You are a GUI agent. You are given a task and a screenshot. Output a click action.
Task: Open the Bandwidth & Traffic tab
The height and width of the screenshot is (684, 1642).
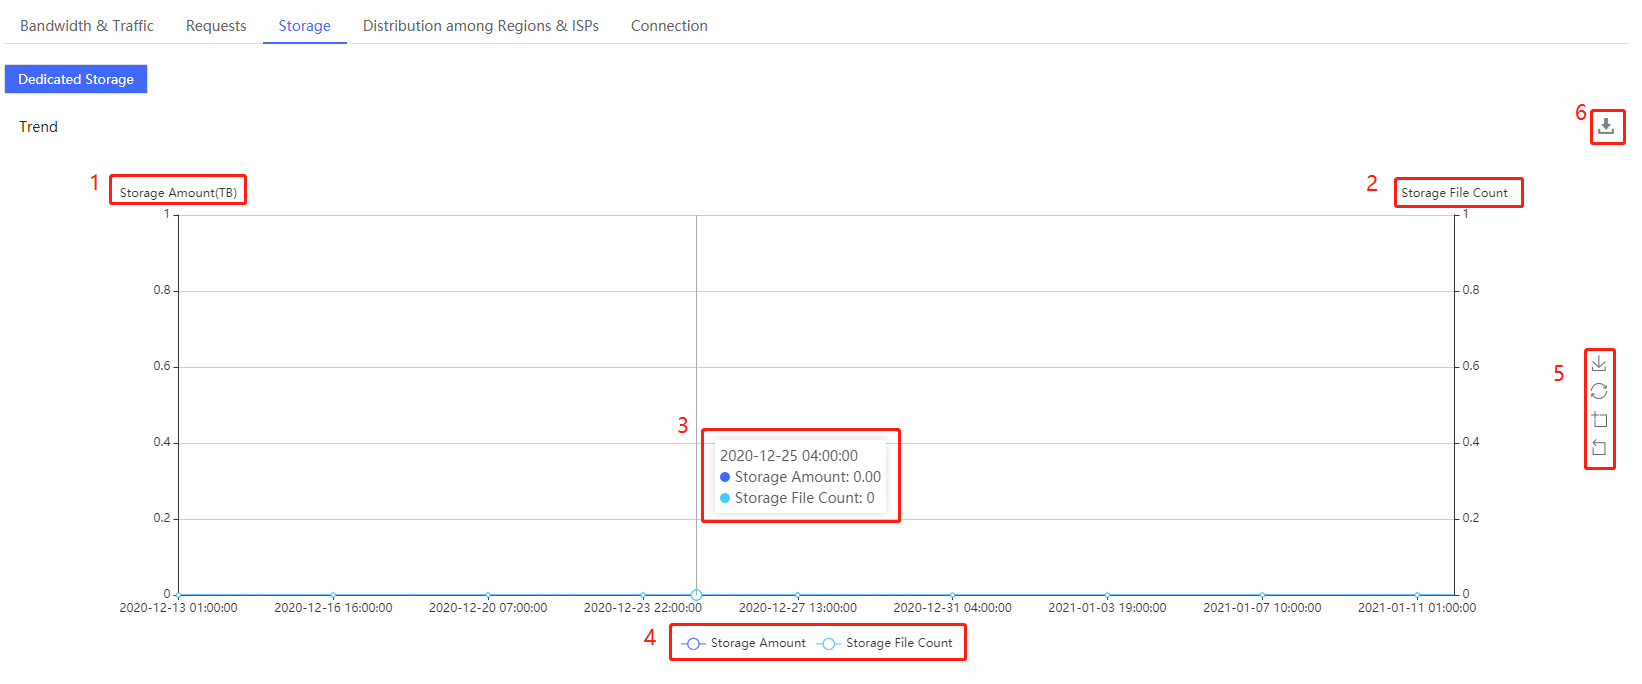pos(87,26)
